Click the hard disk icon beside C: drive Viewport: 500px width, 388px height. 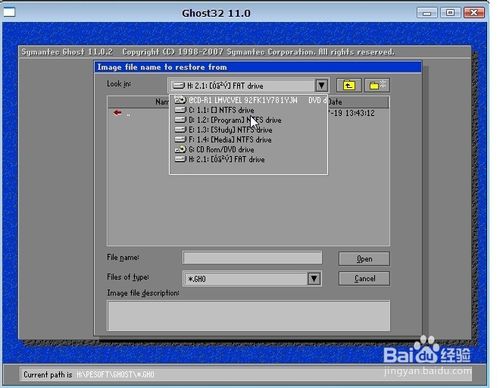180,110
